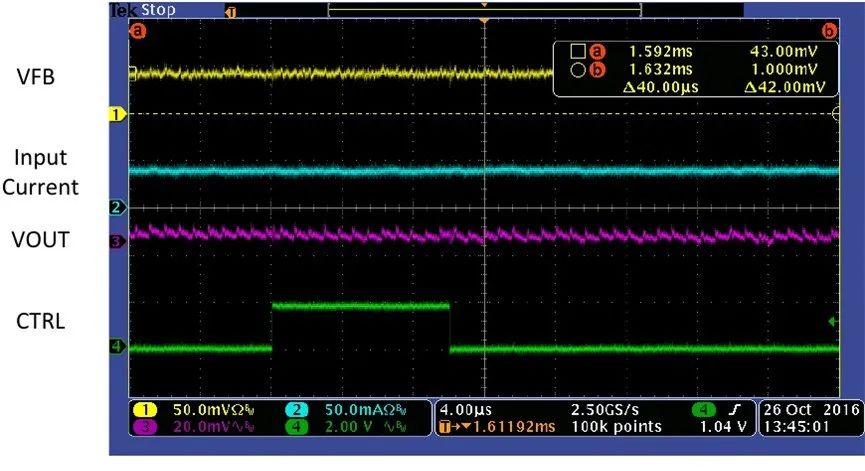Click square cursor a icon in readout

click(x=578, y=51)
